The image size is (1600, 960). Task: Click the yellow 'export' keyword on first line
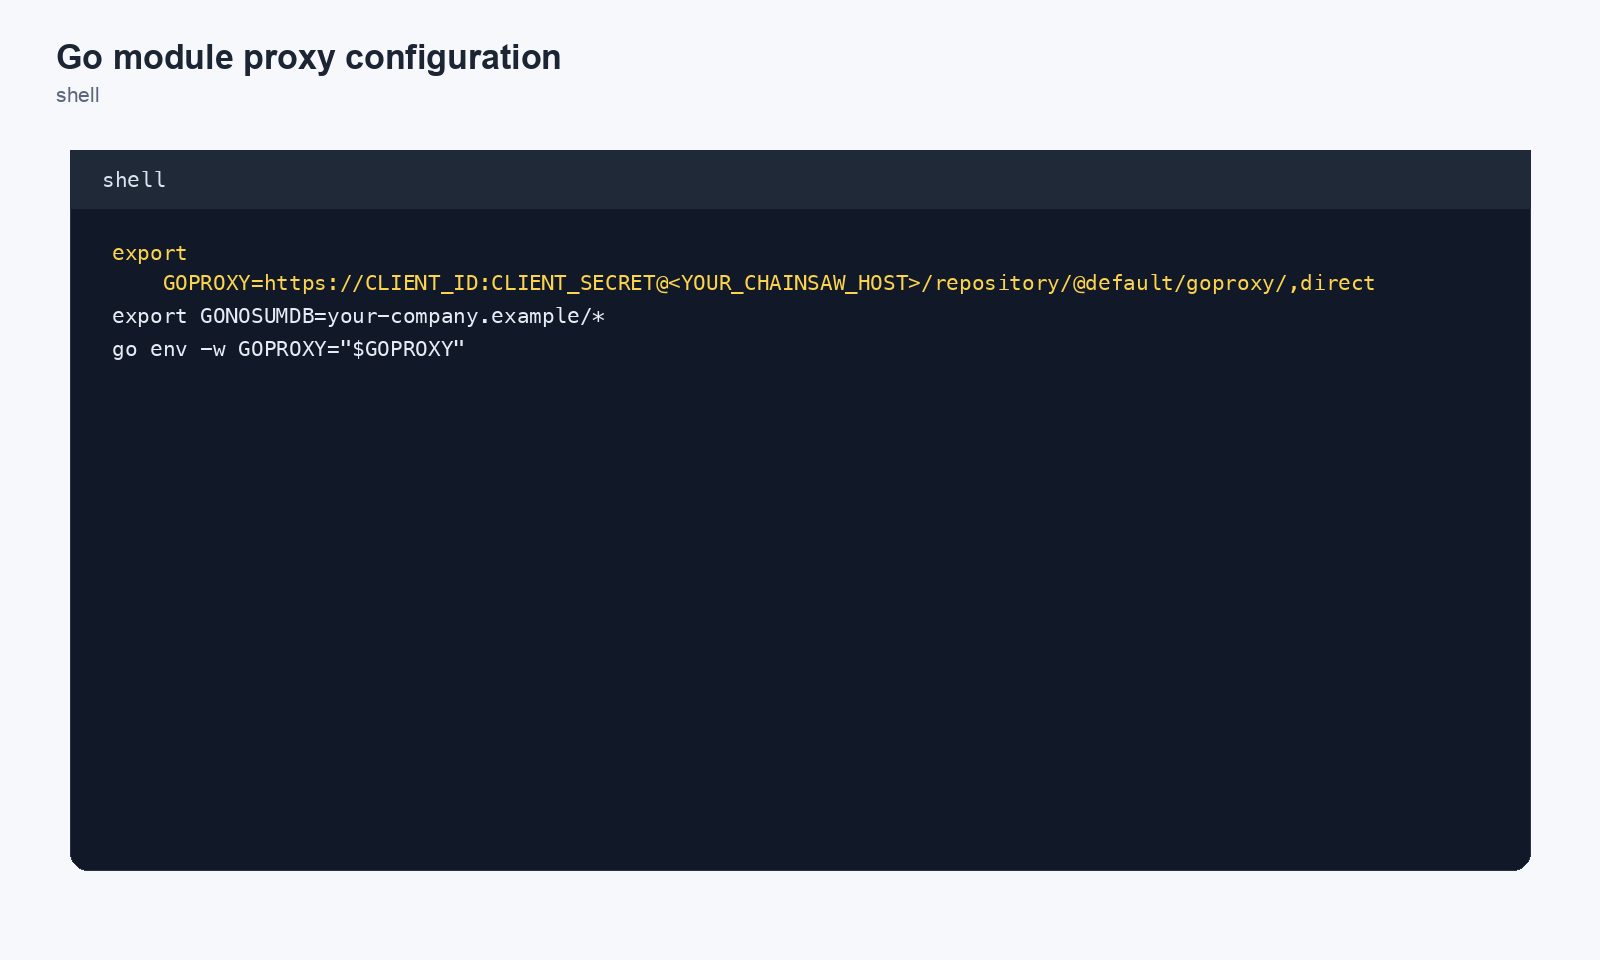(x=150, y=253)
